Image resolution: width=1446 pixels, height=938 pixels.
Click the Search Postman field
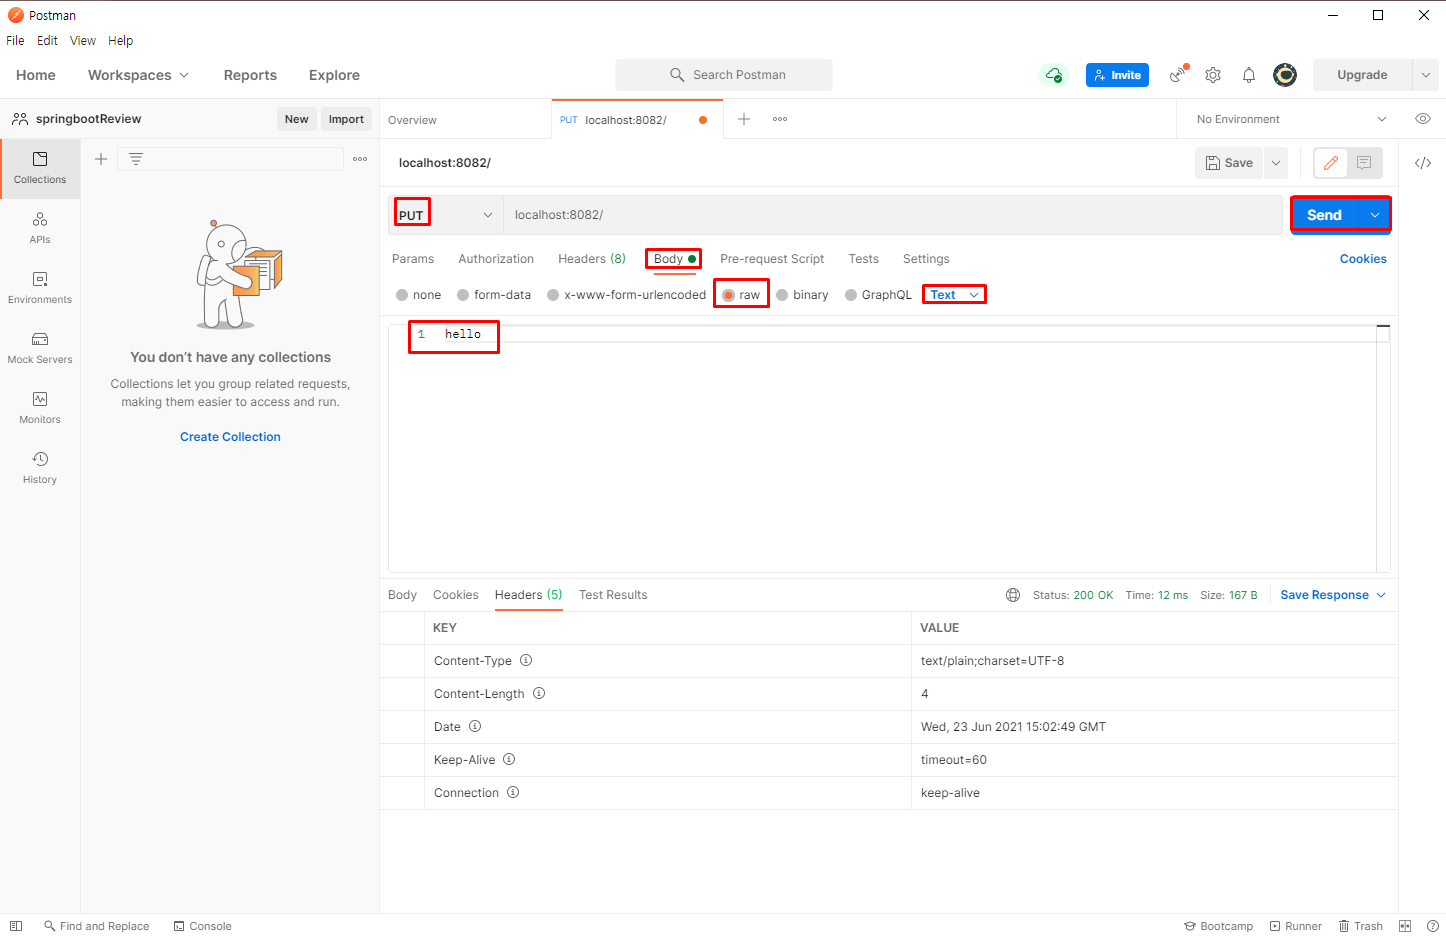[724, 75]
